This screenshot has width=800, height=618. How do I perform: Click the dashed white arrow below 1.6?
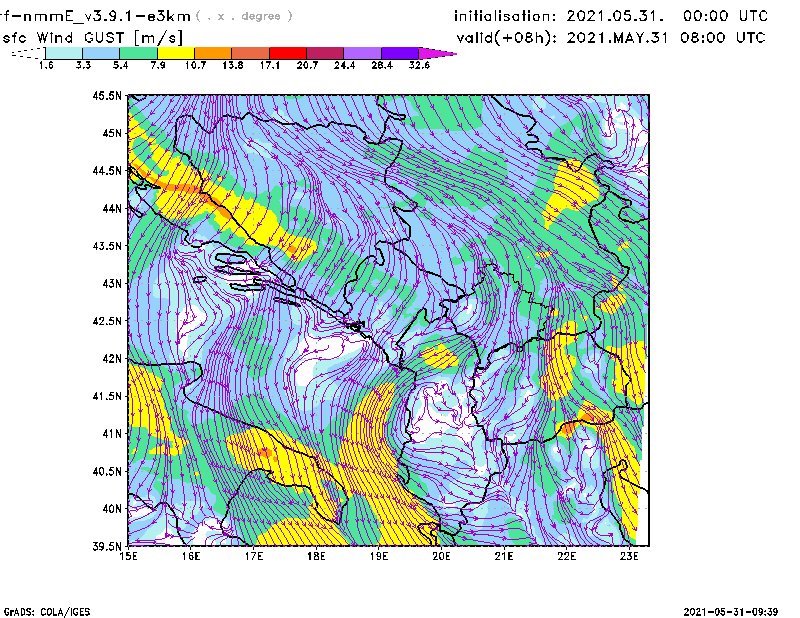[x=28, y=53]
